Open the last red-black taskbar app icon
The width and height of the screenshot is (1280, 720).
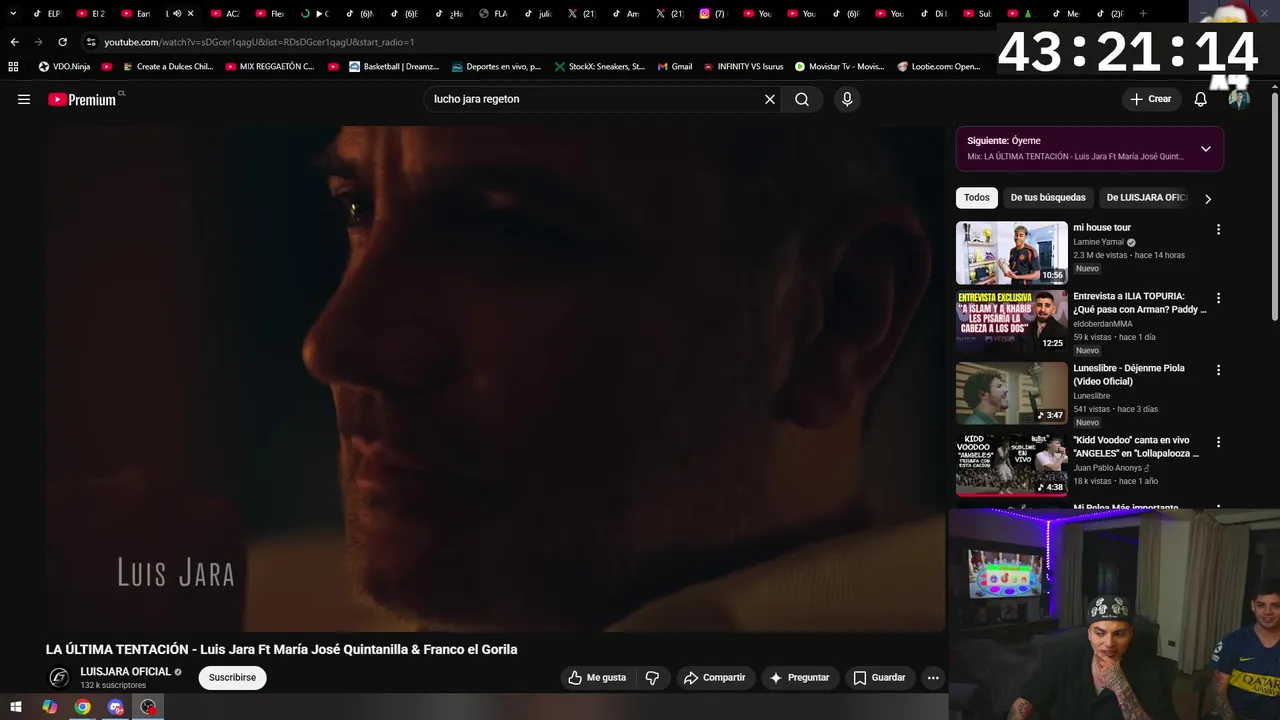pyautogui.click(x=148, y=707)
